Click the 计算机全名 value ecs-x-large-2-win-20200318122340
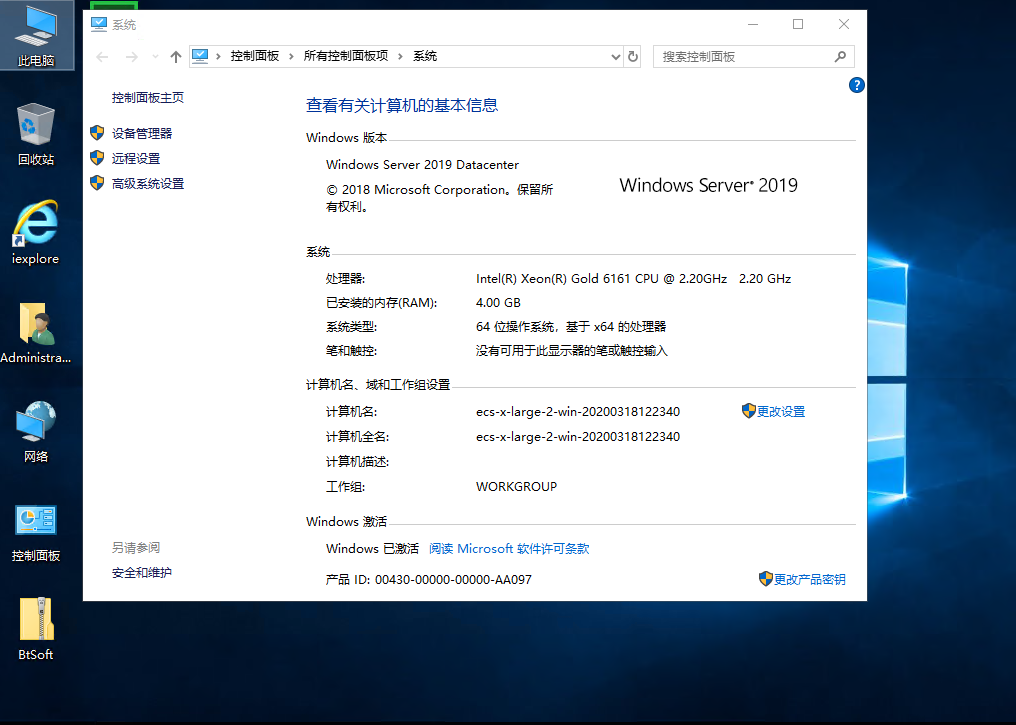 click(578, 437)
